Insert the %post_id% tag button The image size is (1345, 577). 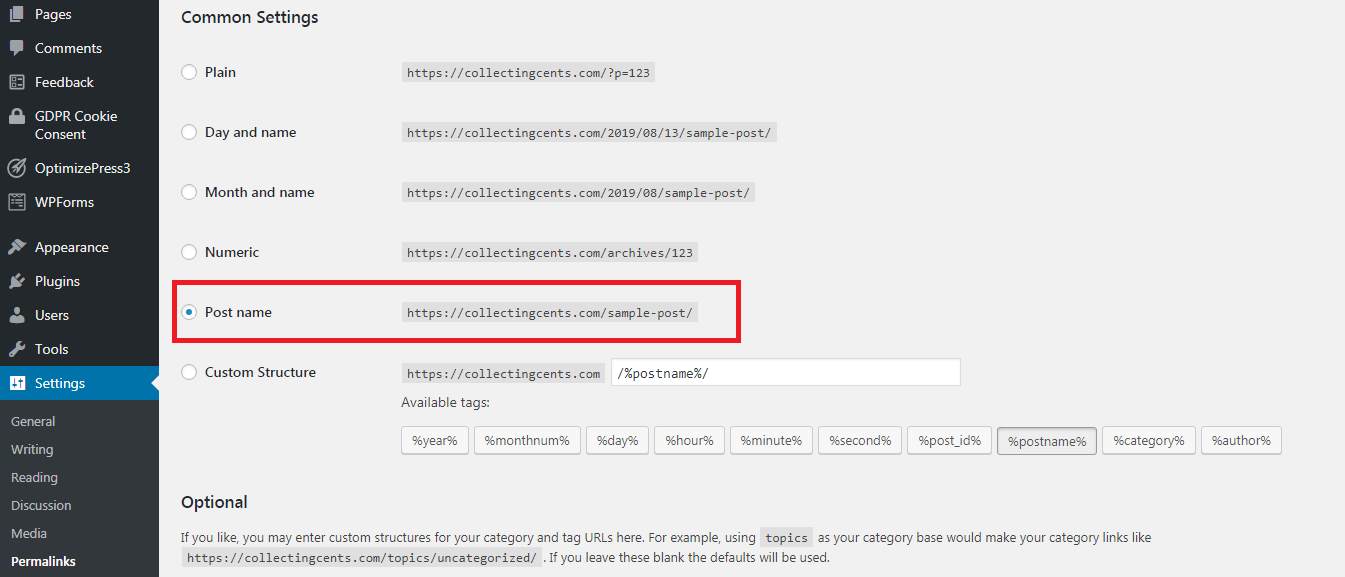(x=950, y=440)
